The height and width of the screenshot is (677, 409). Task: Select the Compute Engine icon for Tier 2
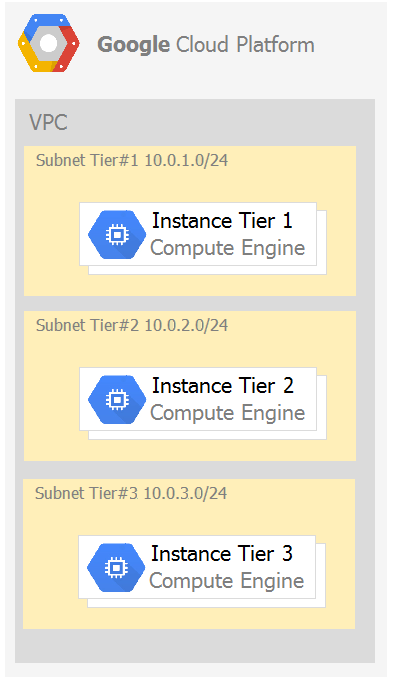pos(117,400)
